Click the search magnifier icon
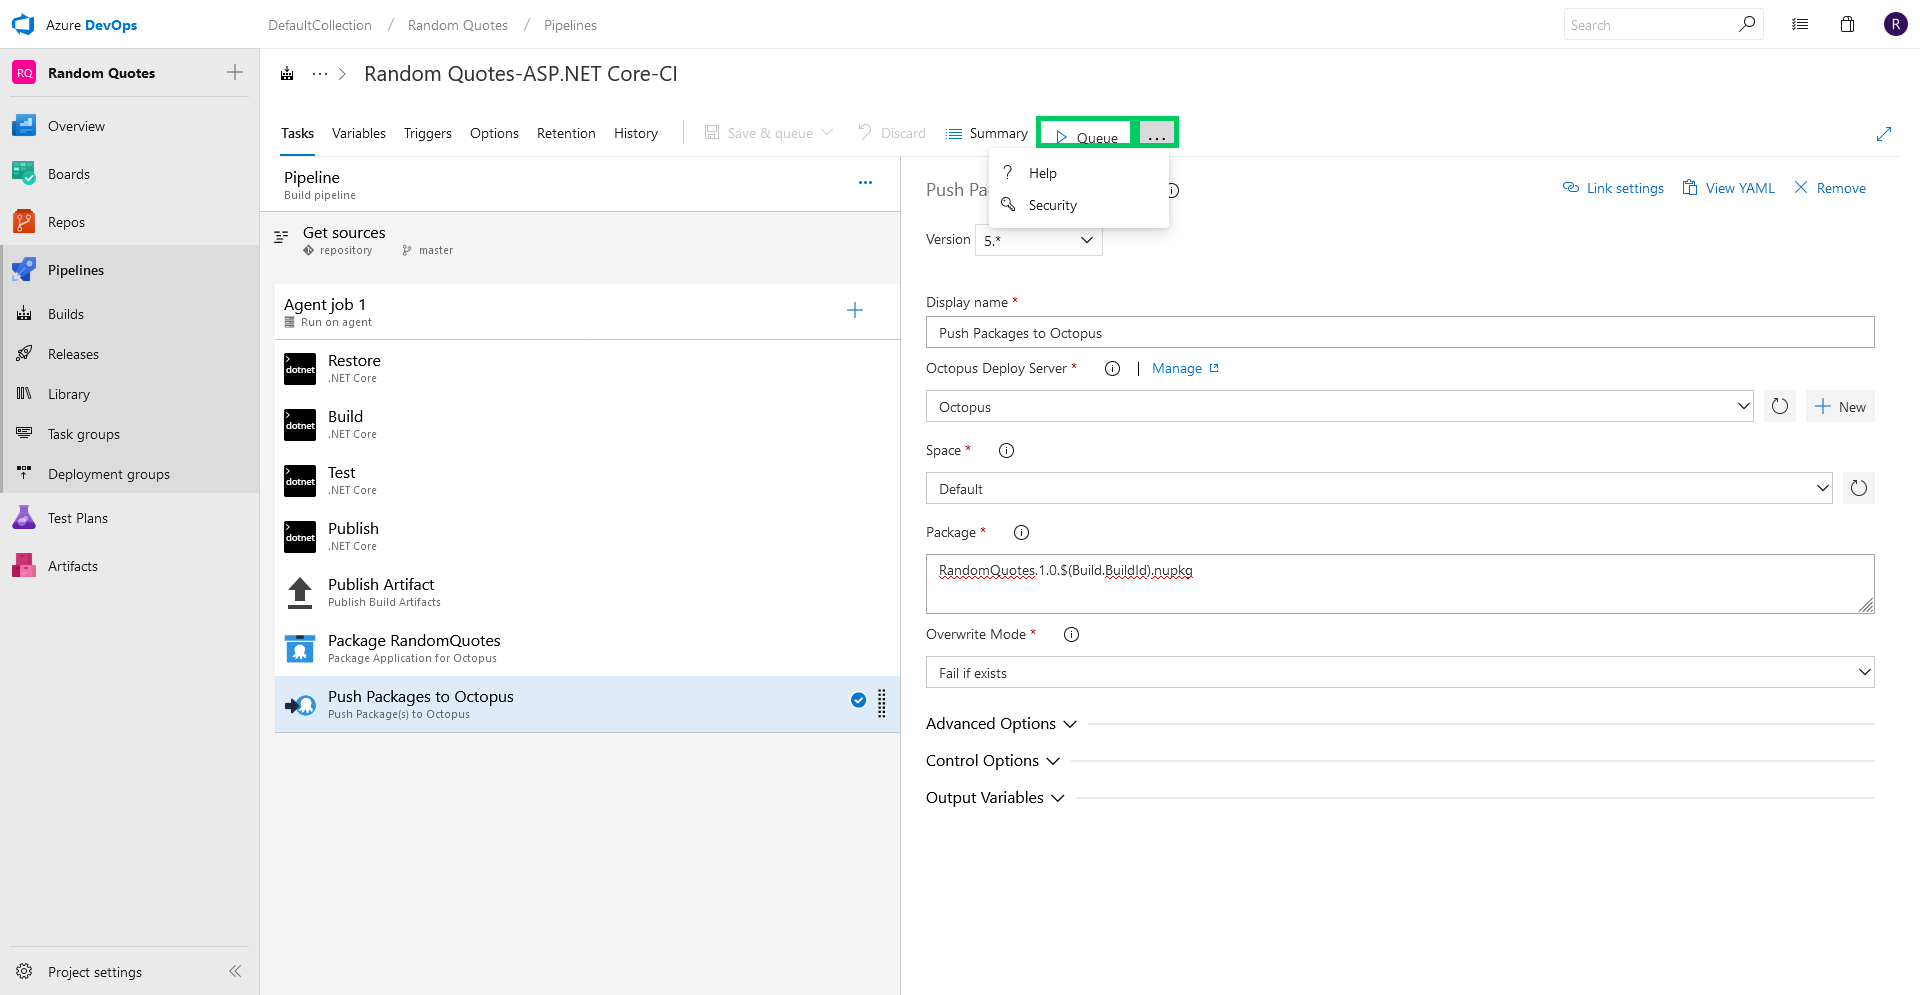 [1747, 24]
